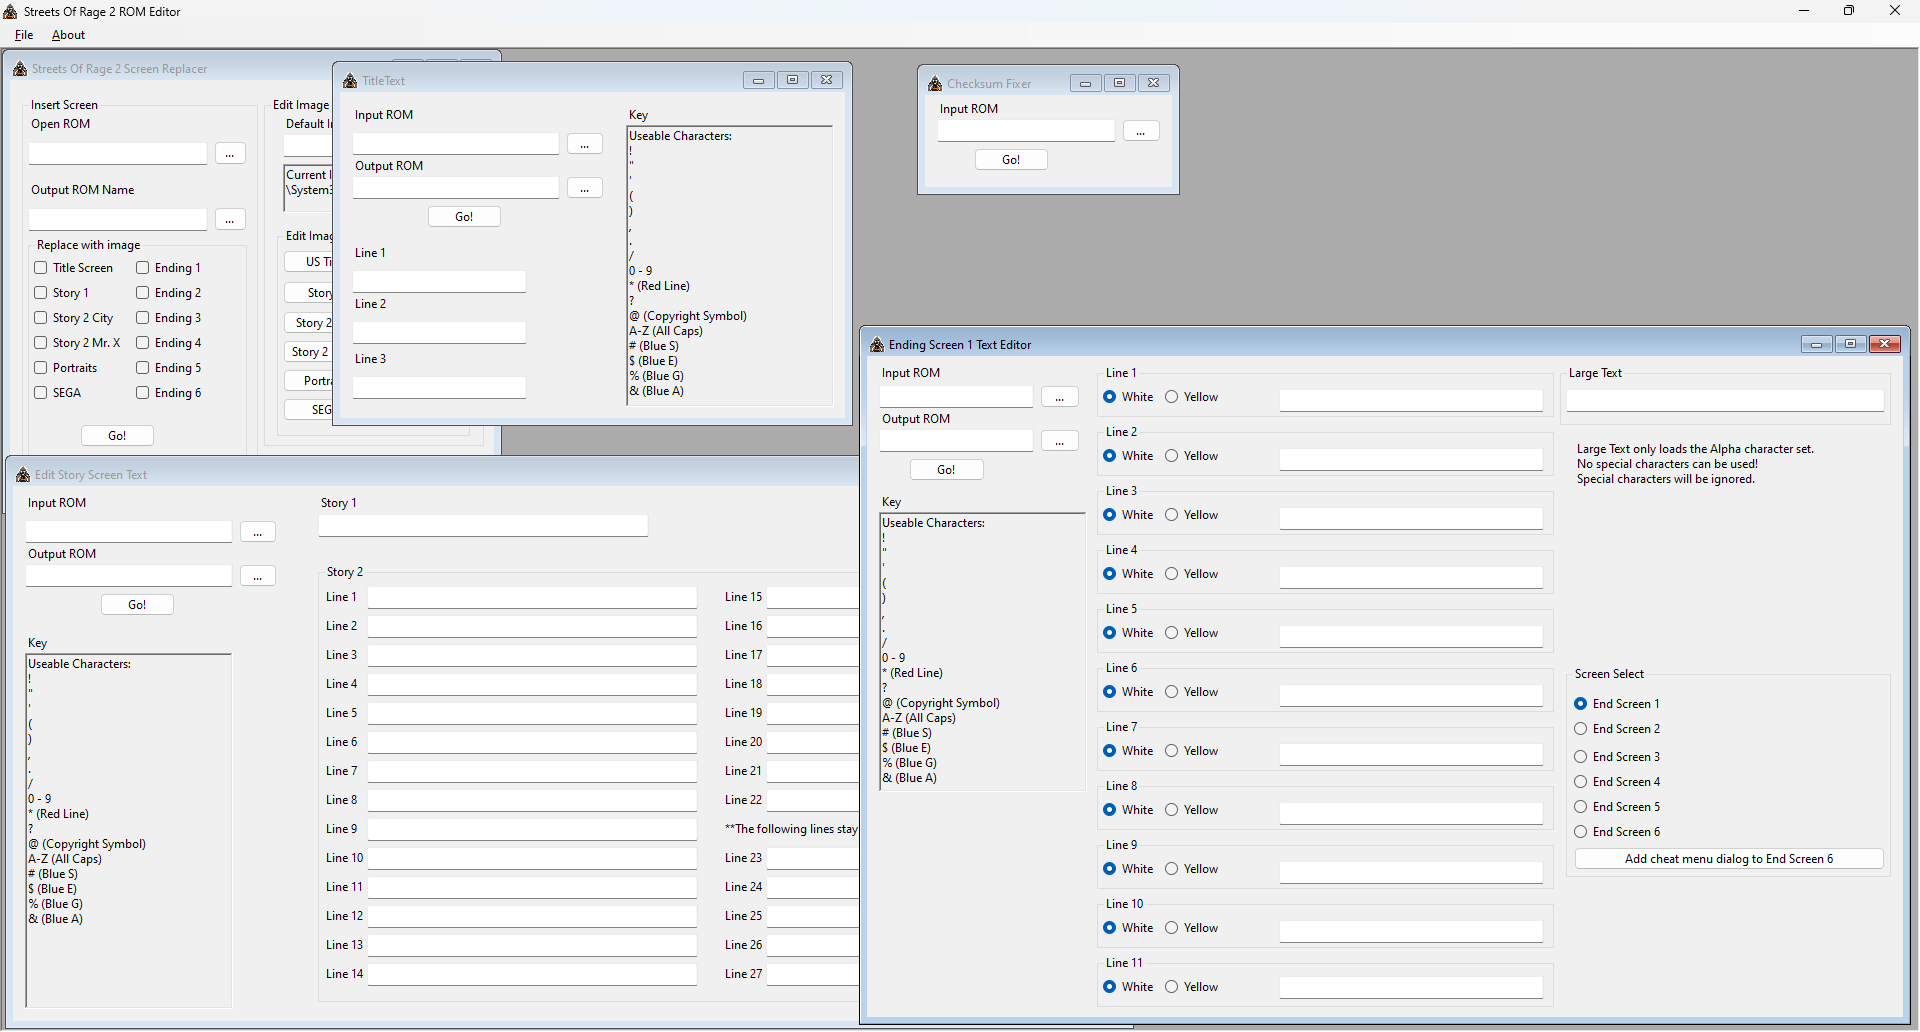1920x1032 pixels.
Task: Close the TitleText window
Action: click(827, 80)
